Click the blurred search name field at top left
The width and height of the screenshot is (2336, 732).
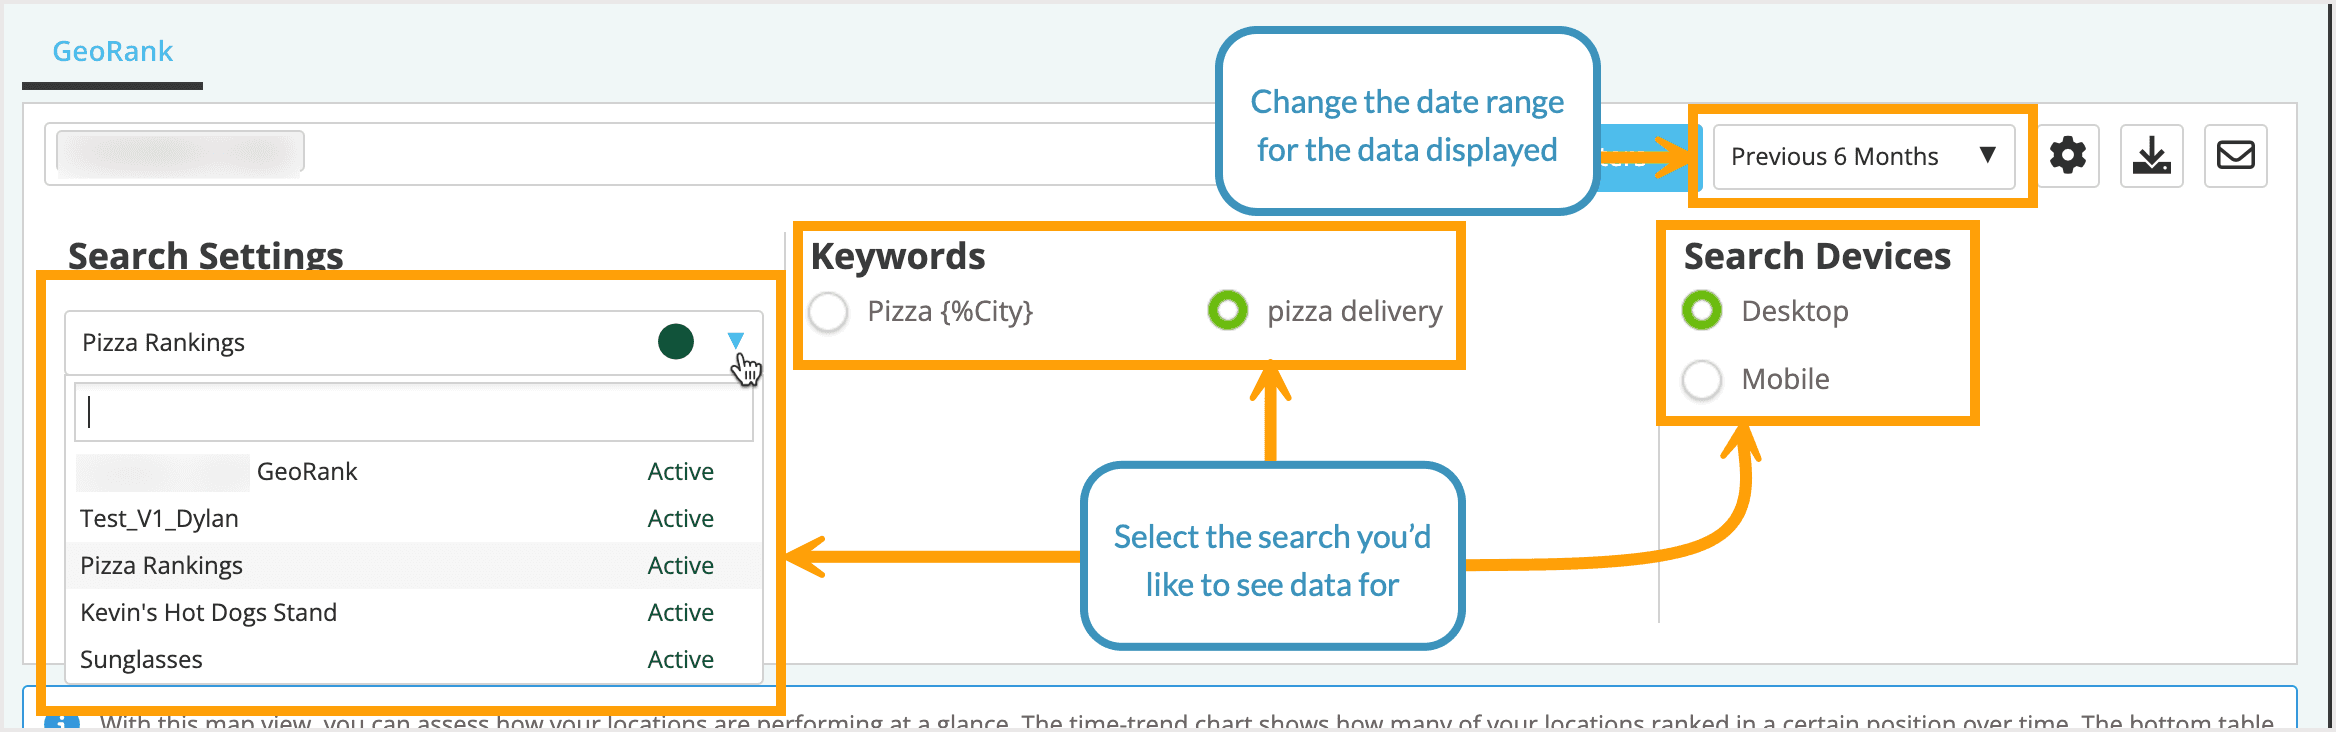[180, 152]
